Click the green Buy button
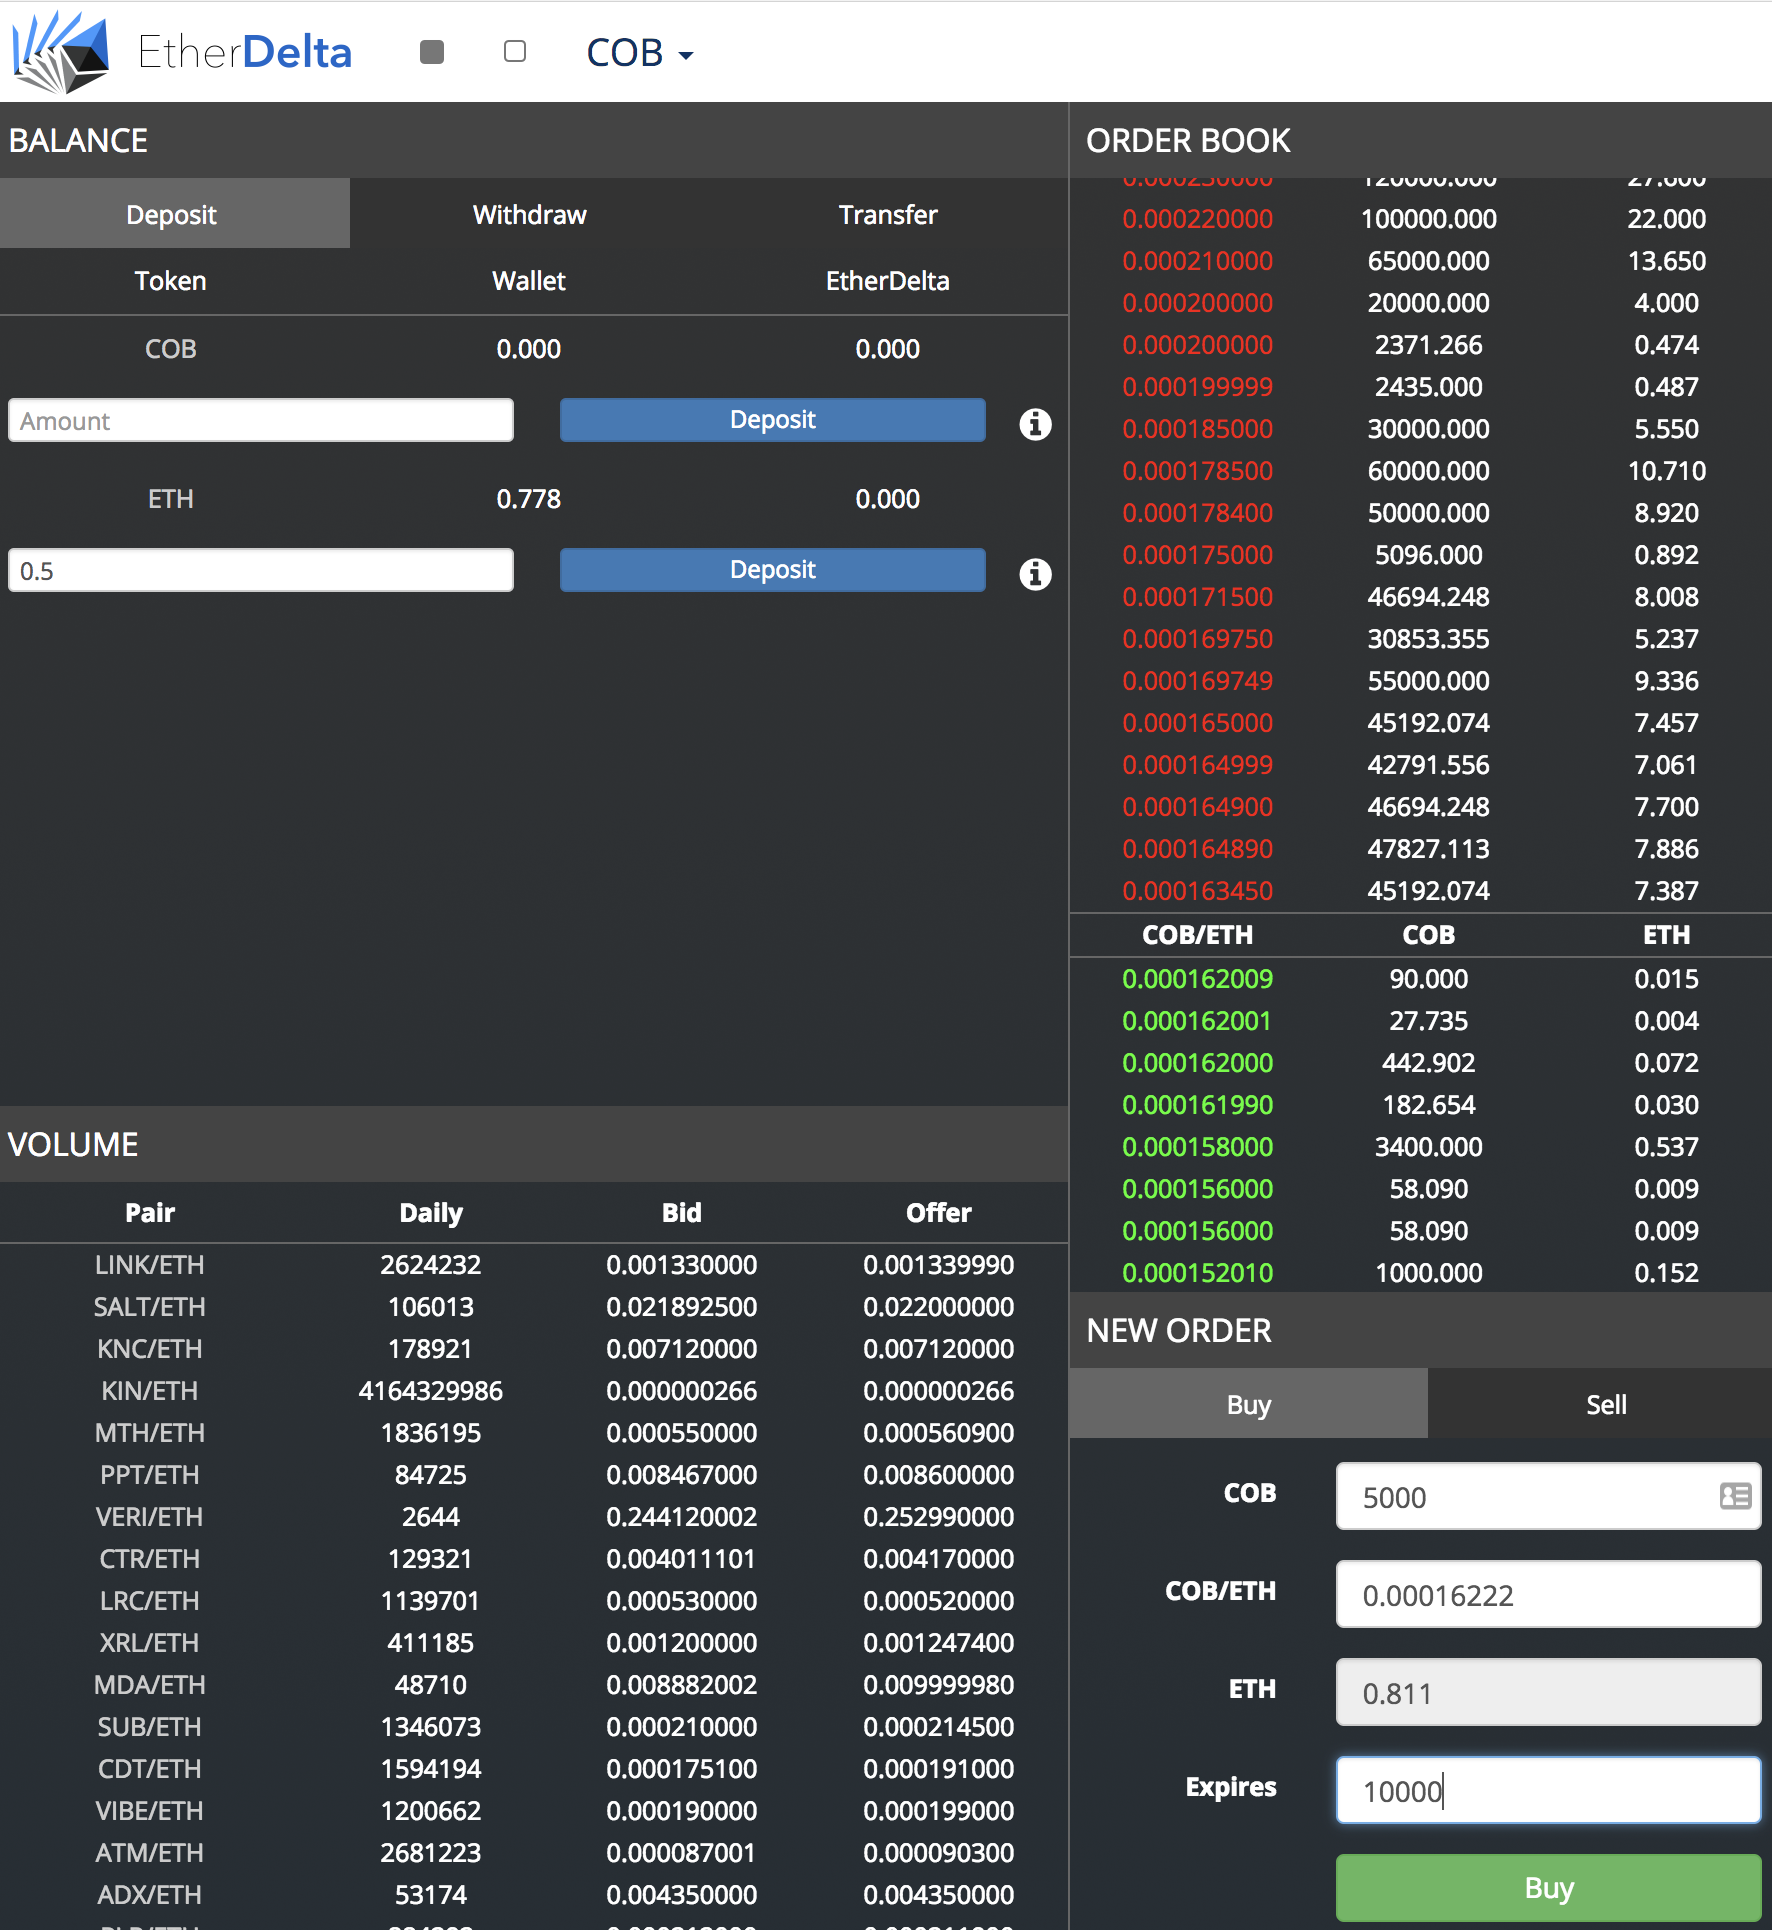1772x1930 pixels. [1548, 1888]
